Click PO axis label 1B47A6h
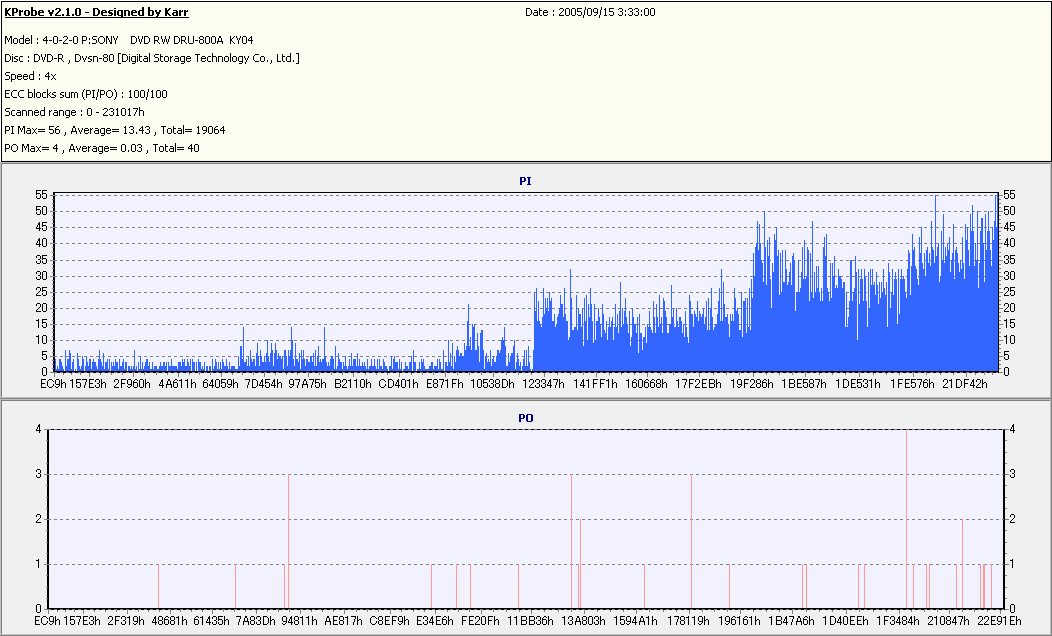 pyautogui.click(x=791, y=621)
